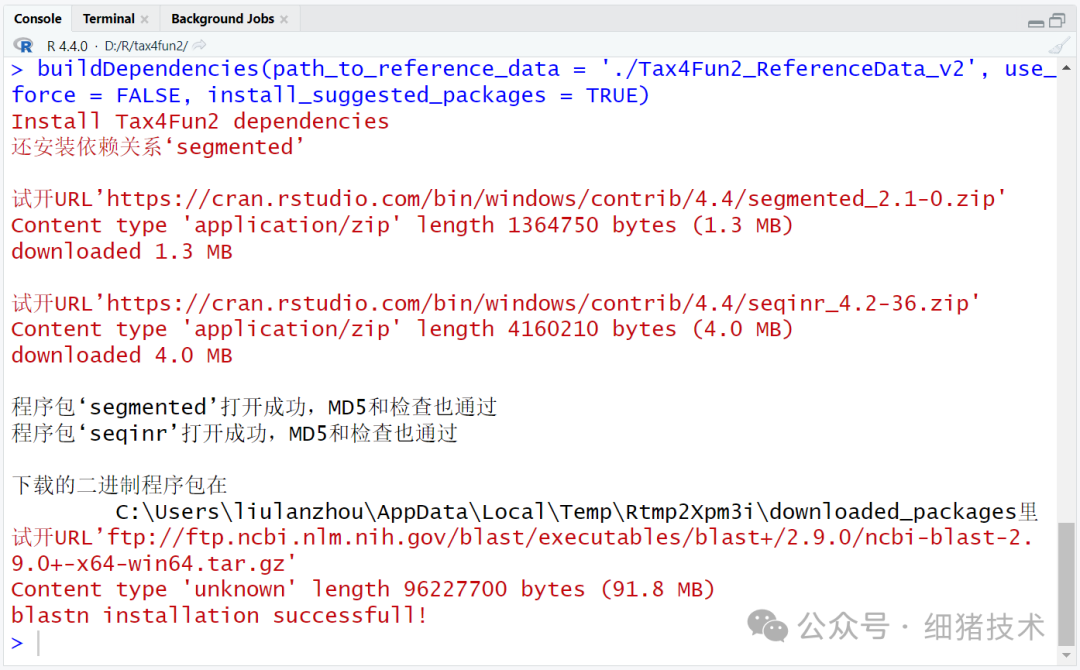
Task: Click the view current working directory arrow
Action: tap(200, 46)
